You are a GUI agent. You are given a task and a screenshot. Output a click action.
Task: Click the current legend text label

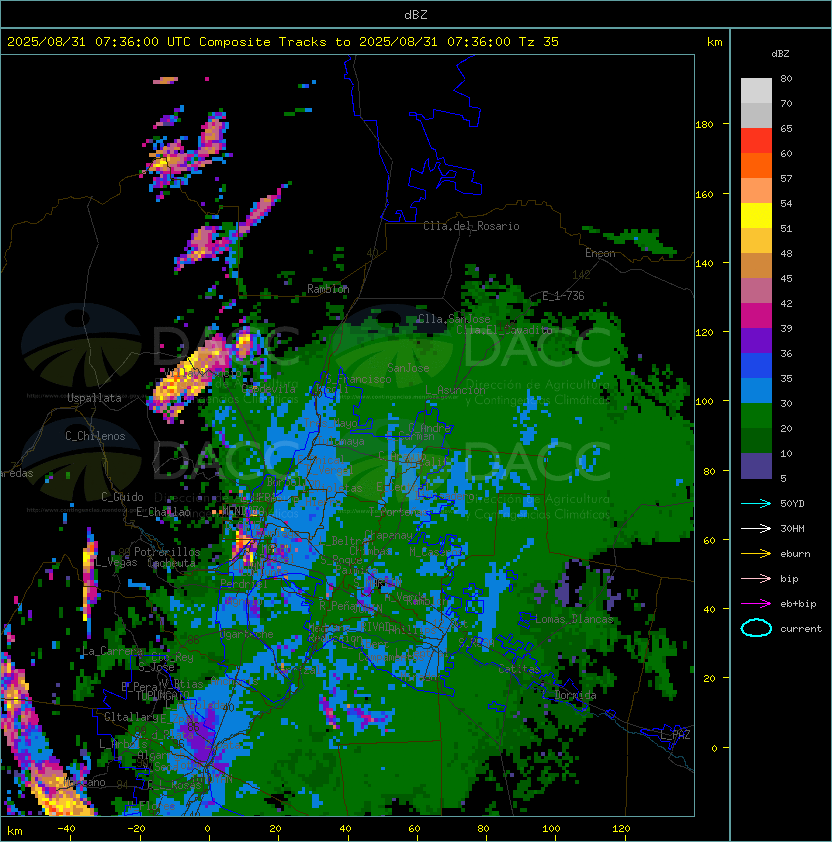point(801,629)
